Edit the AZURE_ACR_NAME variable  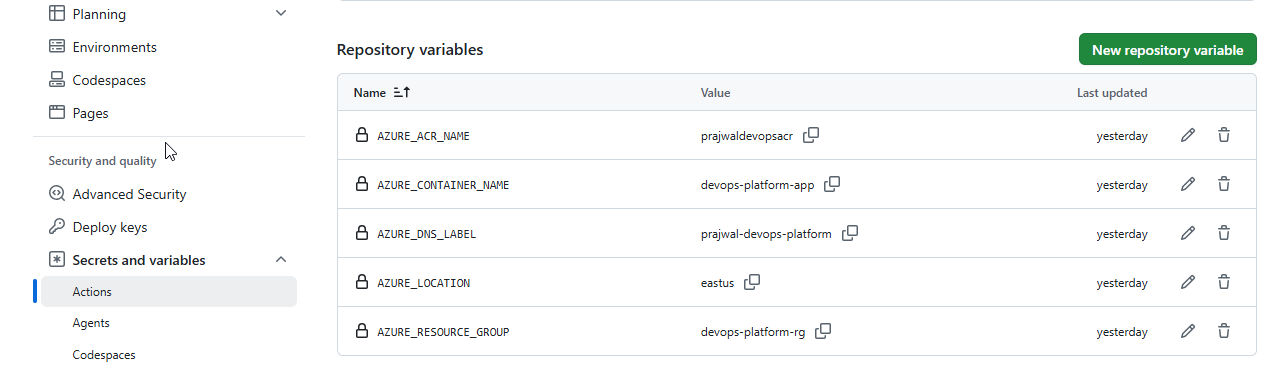point(1188,135)
